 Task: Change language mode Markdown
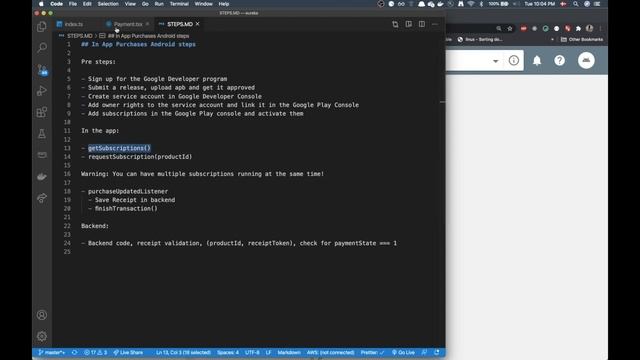coord(289,352)
